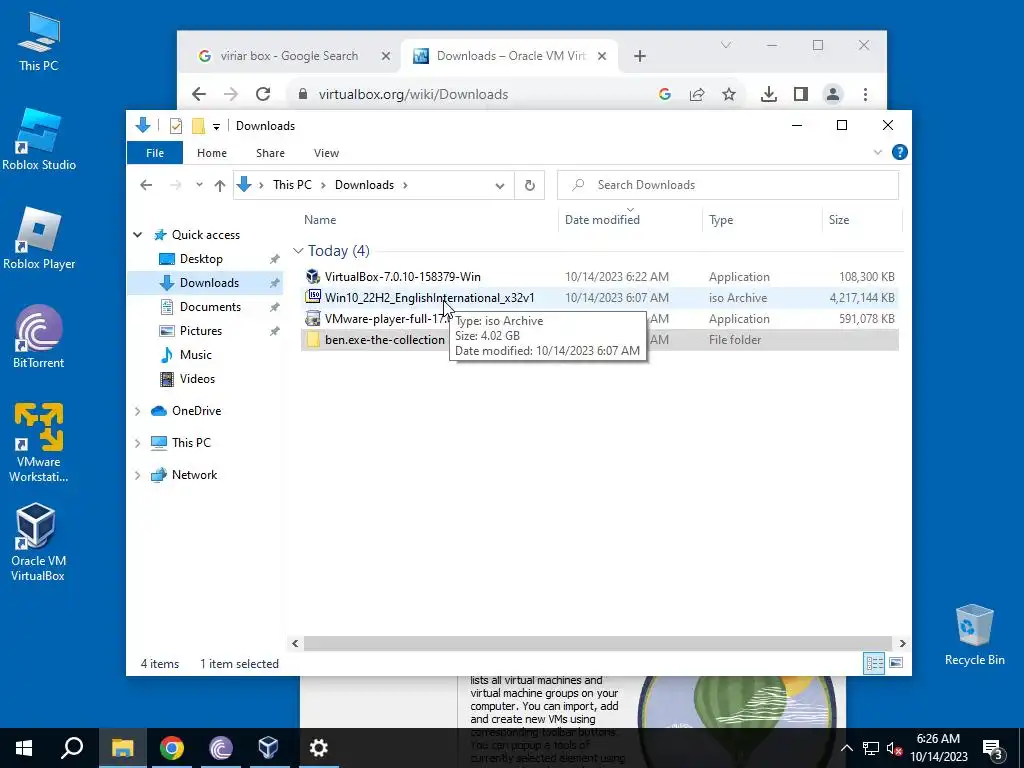Open Chrome profile avatar
This screenshot has height=768, width=1024.
click(833, 94)
